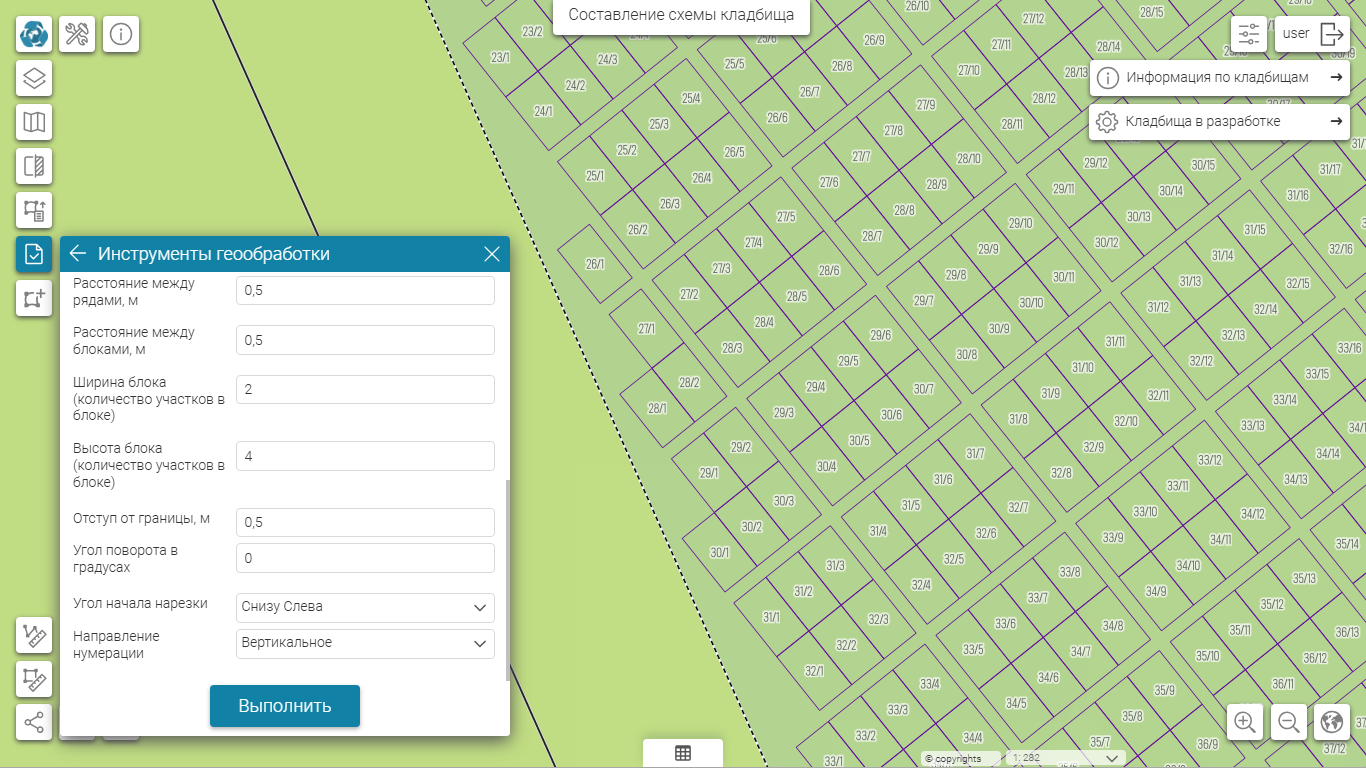
Task: Open the folded basemap icon
Action: [34, 122]
